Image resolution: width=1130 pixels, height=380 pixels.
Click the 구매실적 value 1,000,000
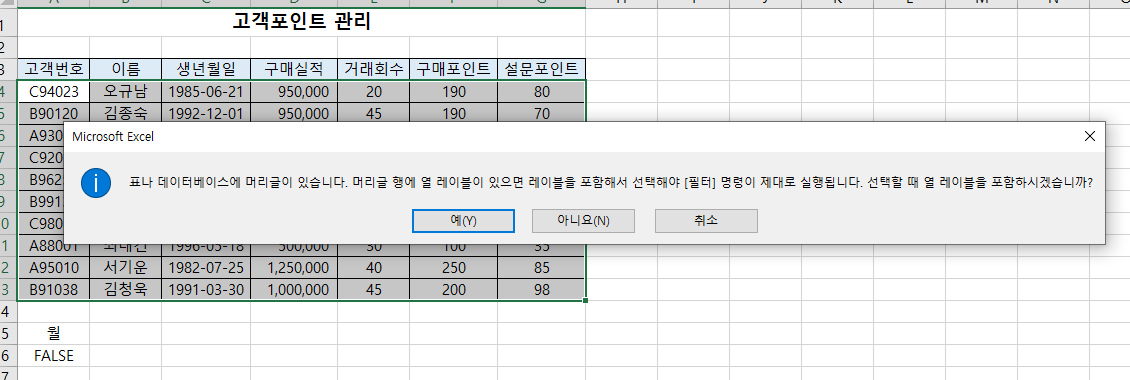tap(294, 289)
